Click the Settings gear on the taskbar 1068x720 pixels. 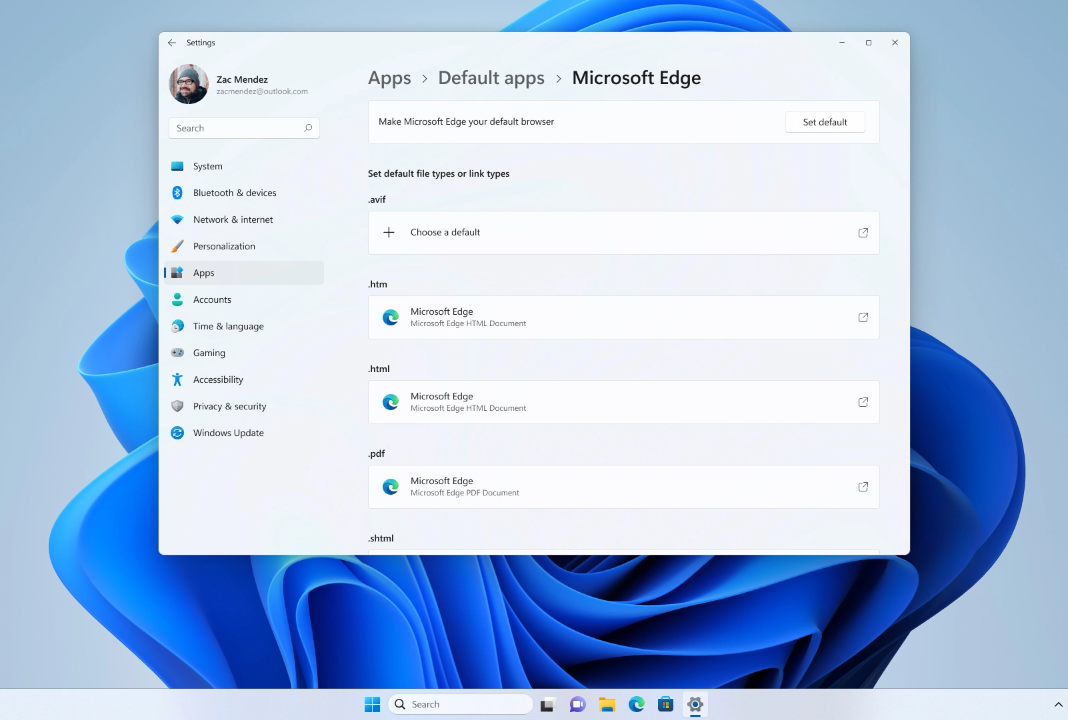695,704
